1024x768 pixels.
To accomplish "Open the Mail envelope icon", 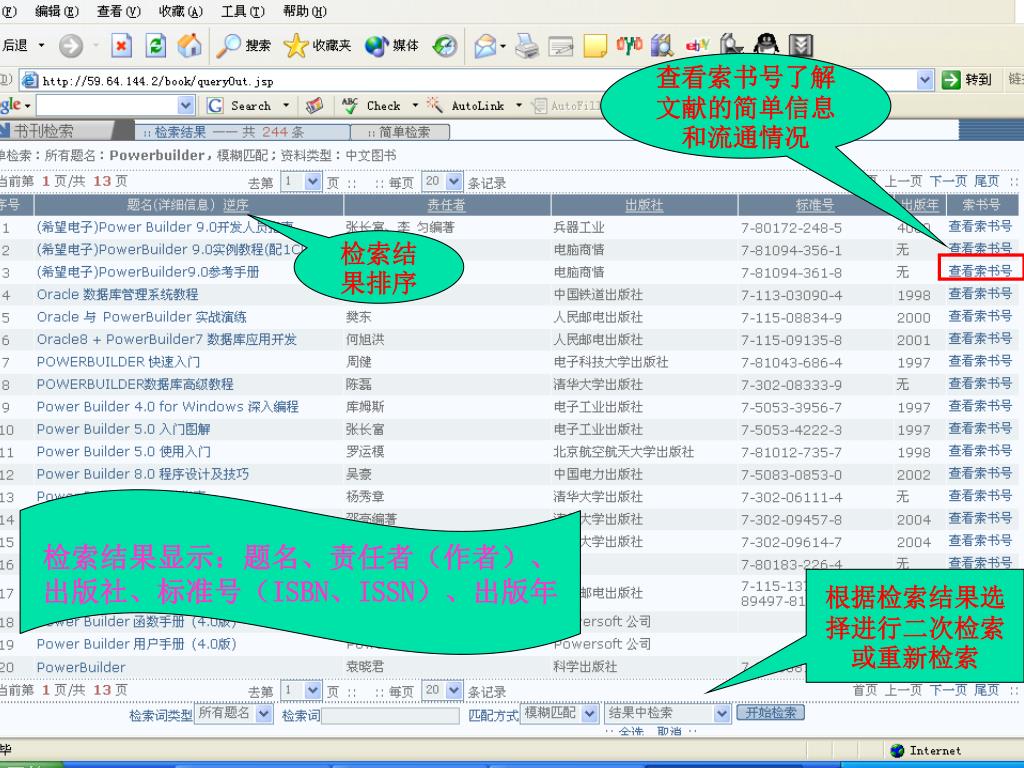I will [485, 46].
